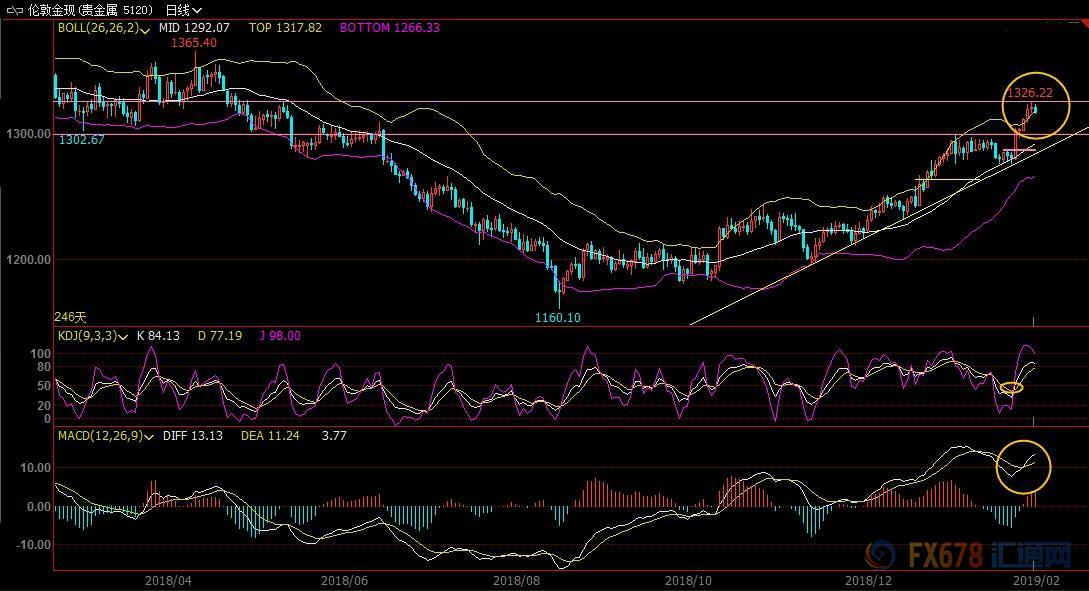Click the 1200.00 price axis label
This screenshot has width=1089, height=591.
click(x=28, y=260)
